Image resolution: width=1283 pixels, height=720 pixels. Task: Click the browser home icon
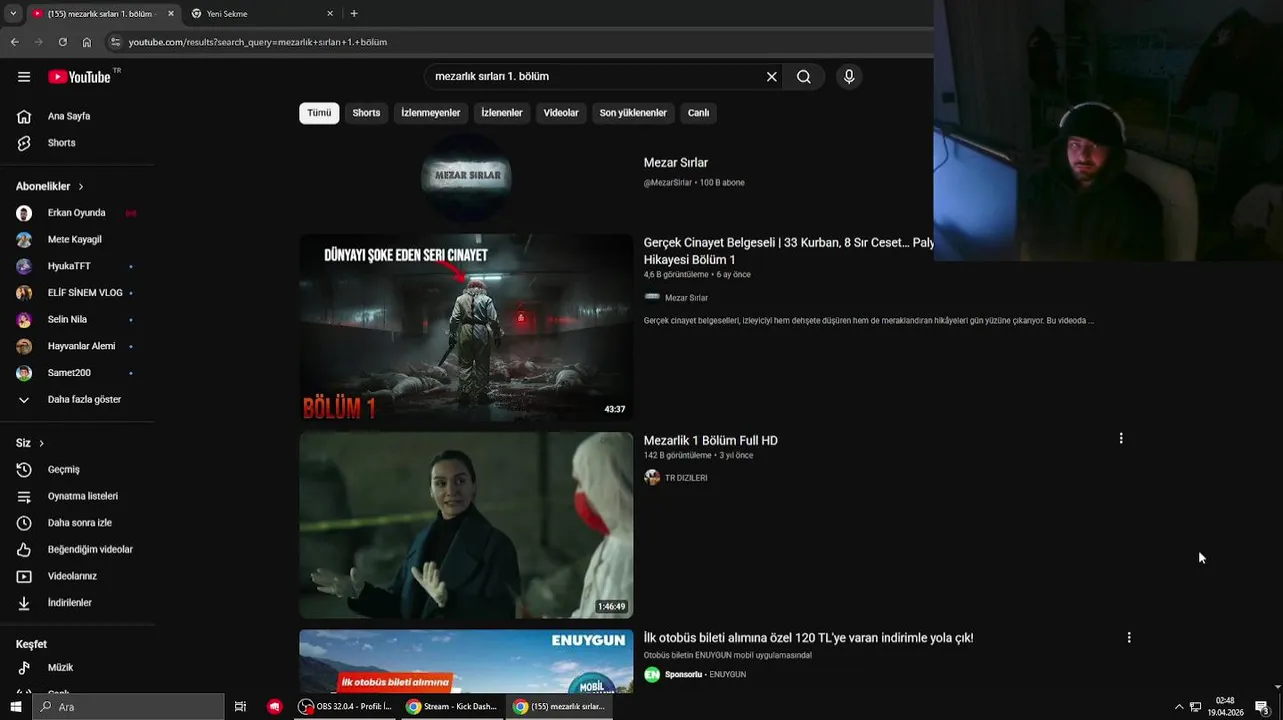coord(87,42)
